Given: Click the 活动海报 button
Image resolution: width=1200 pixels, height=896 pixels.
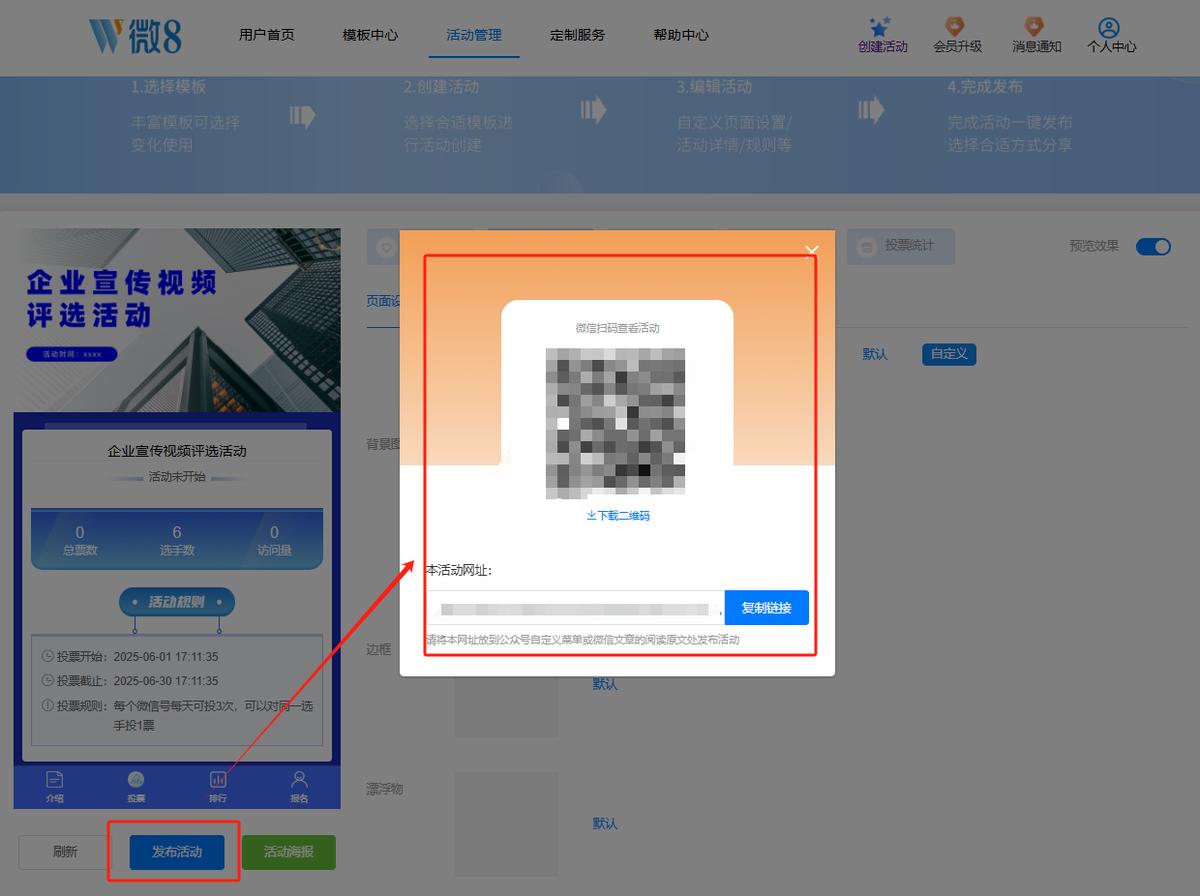Looking at the screenshot, I should pyautogui.click(x=289, y=852).
